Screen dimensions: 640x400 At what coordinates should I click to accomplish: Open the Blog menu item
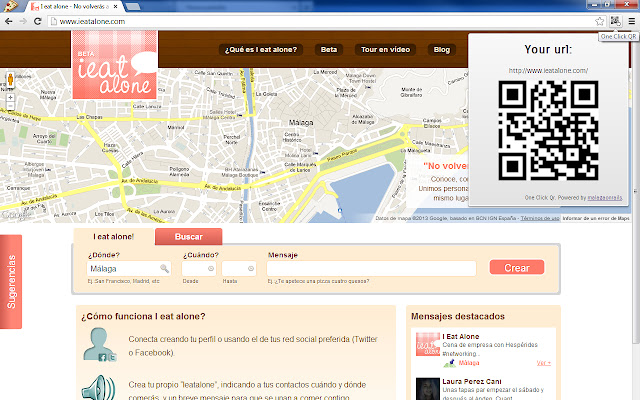(x=442, y=49)
